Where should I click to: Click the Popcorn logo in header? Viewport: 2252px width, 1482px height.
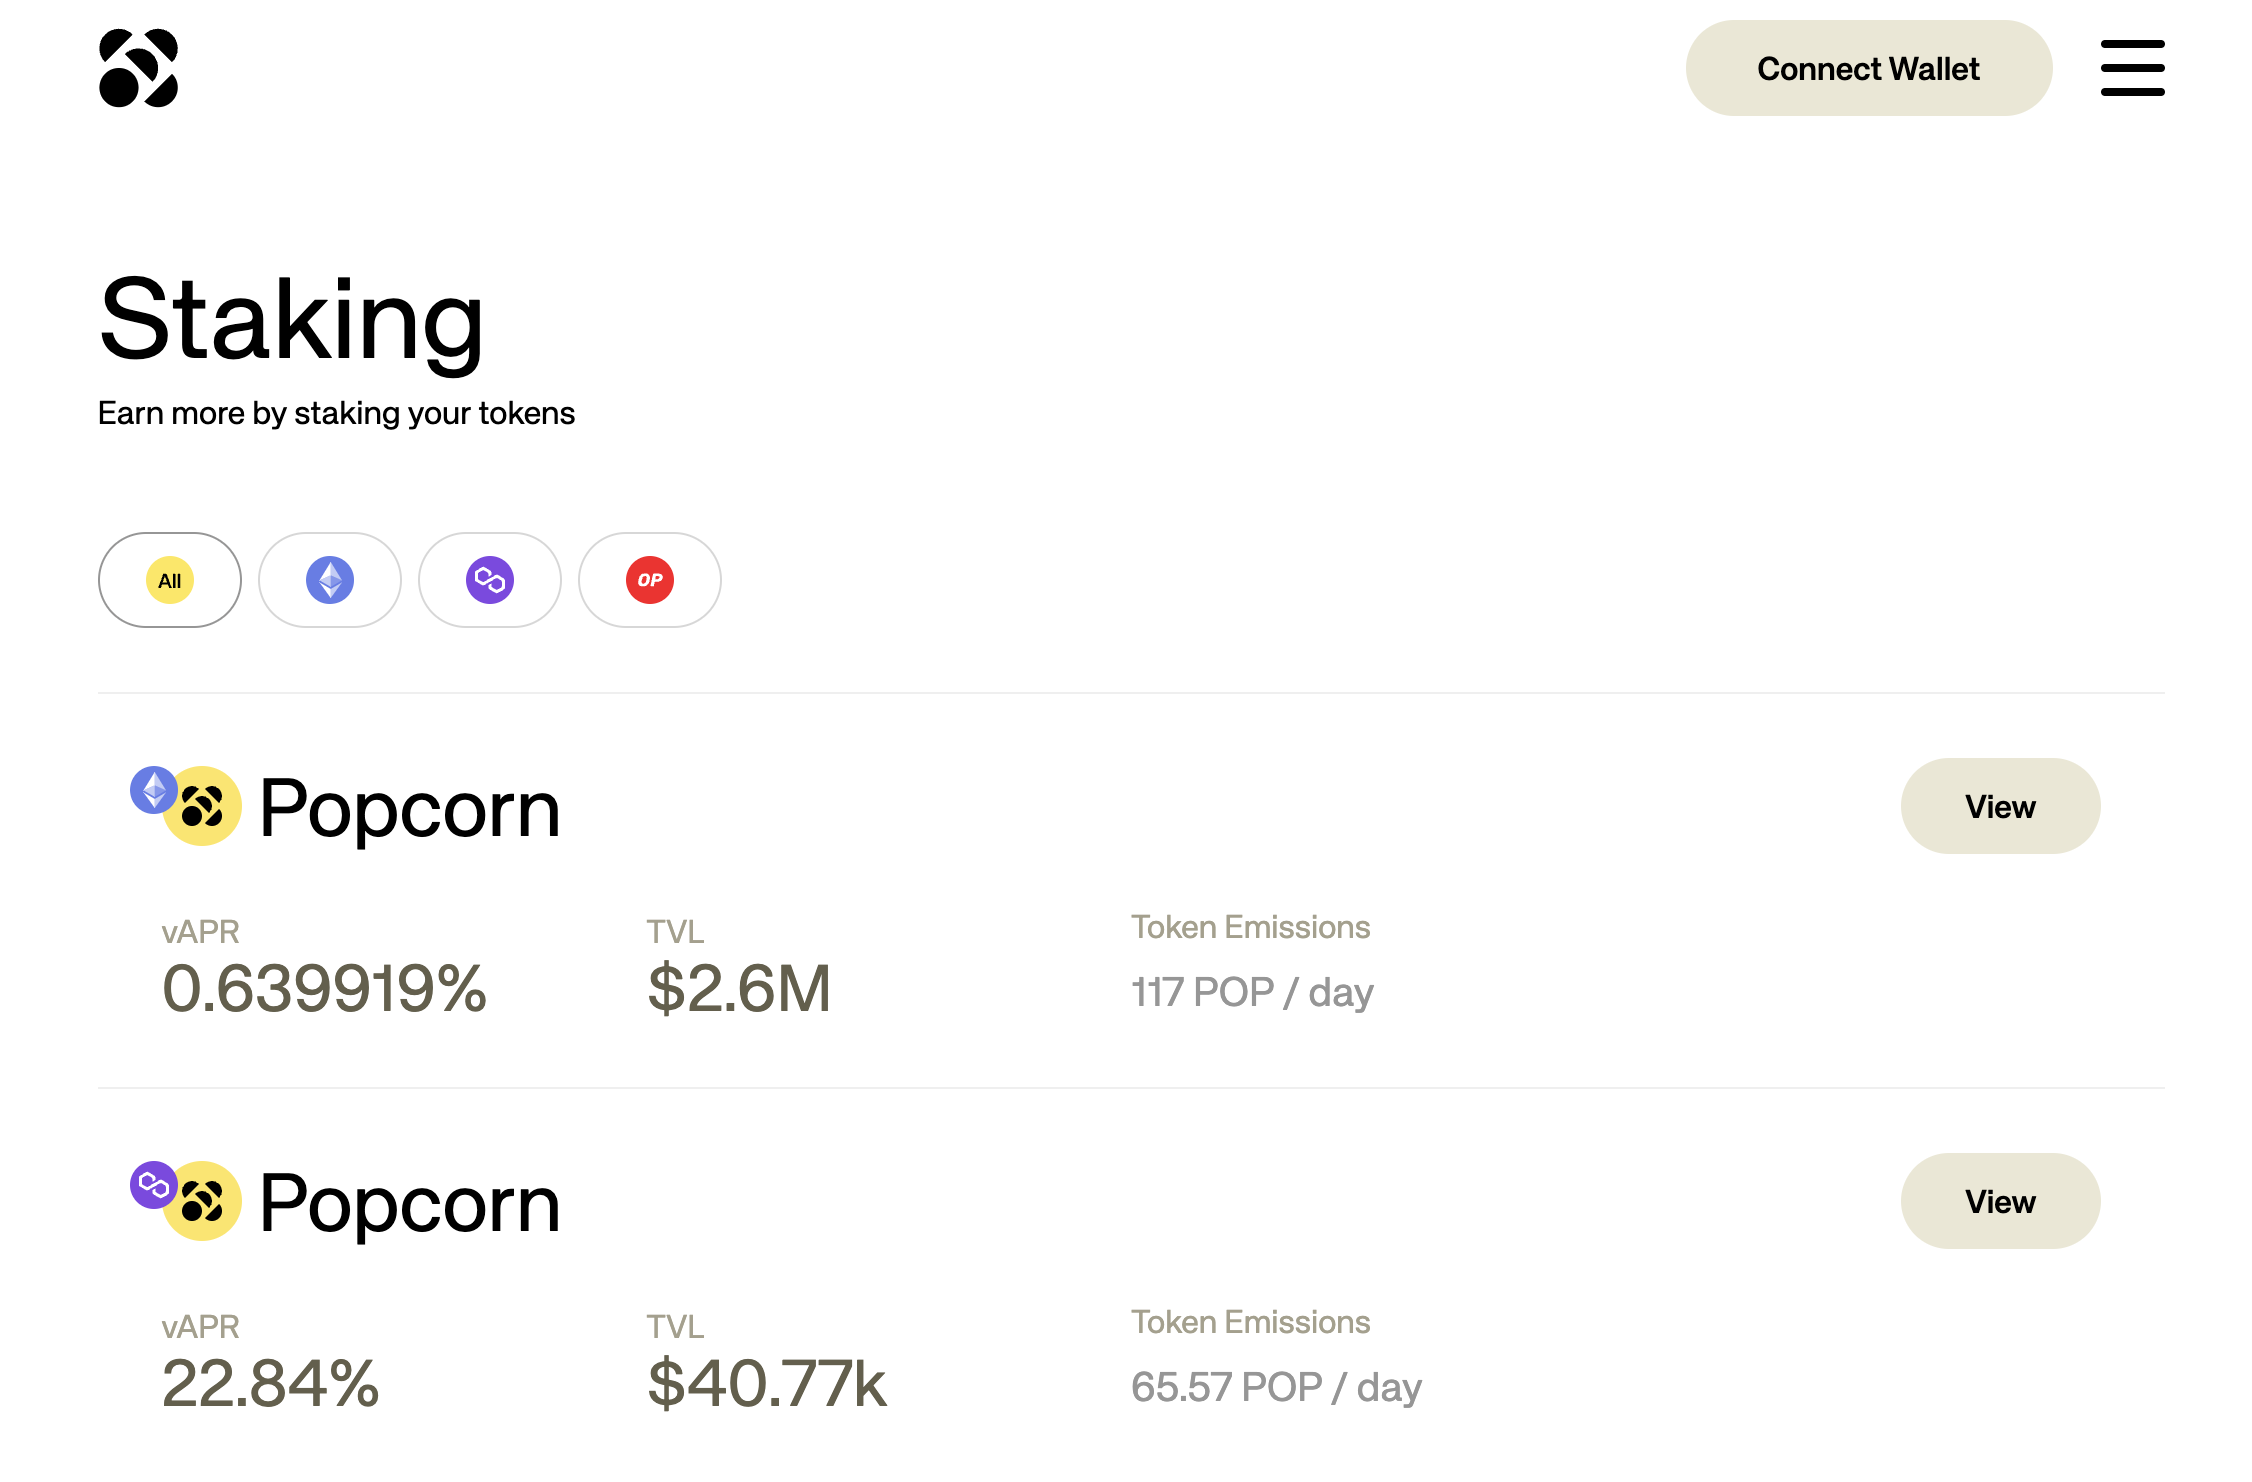tap(138, 68)
